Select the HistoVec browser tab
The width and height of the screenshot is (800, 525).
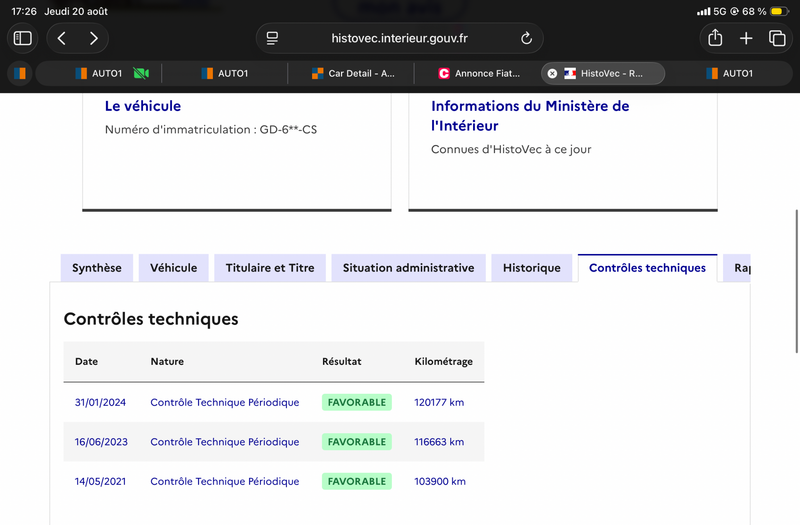(603, 73)
